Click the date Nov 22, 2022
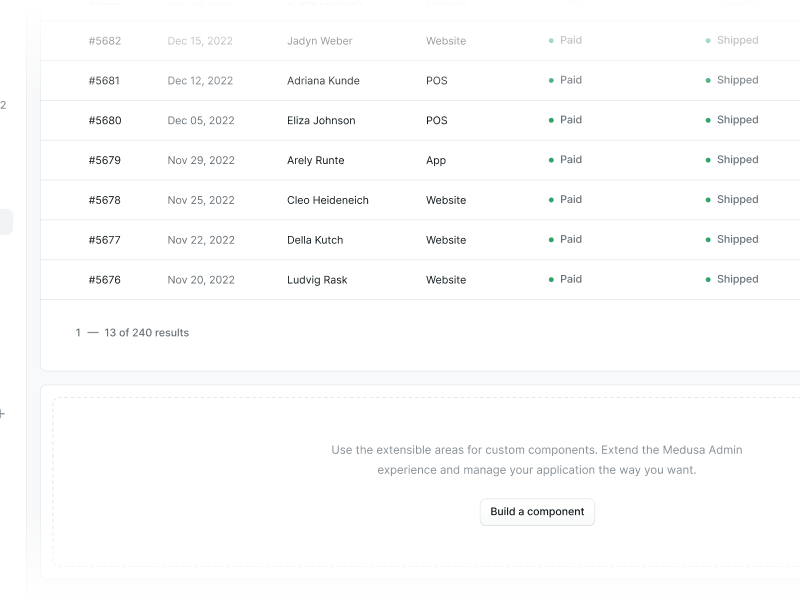800x608 pixels. point(201,240)
